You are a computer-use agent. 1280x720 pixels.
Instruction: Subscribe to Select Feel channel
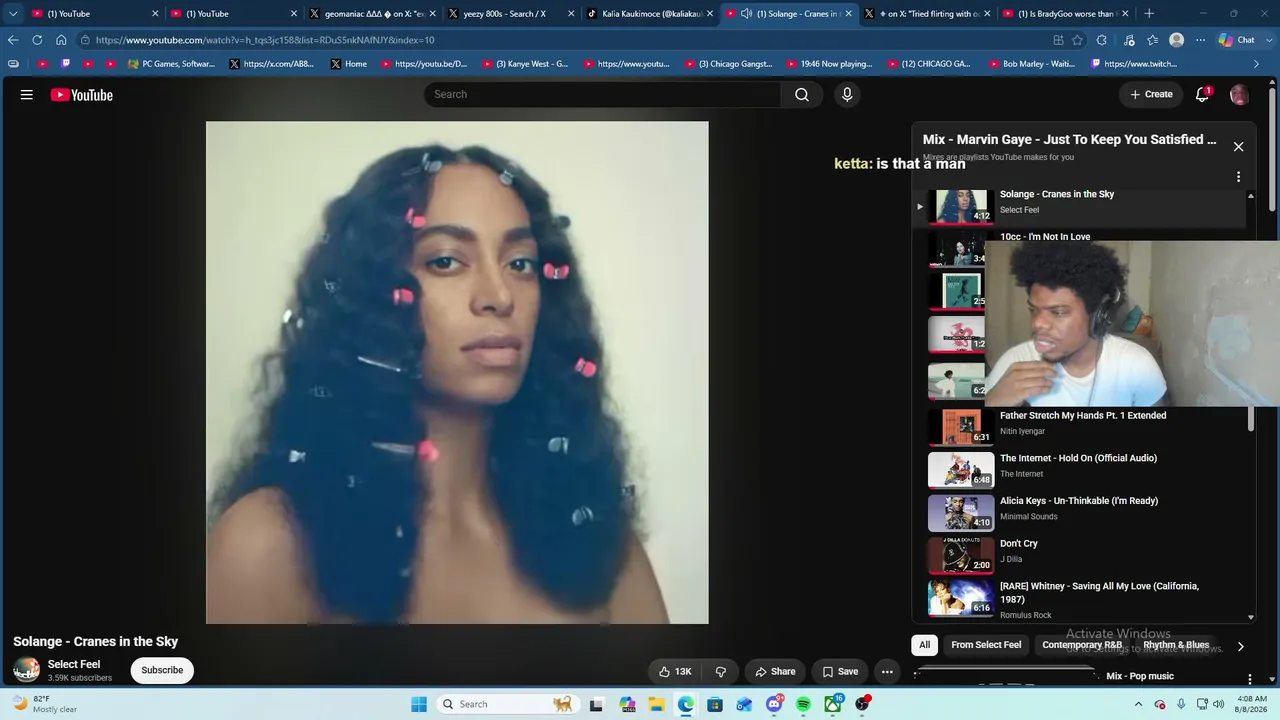coord(162,670)
